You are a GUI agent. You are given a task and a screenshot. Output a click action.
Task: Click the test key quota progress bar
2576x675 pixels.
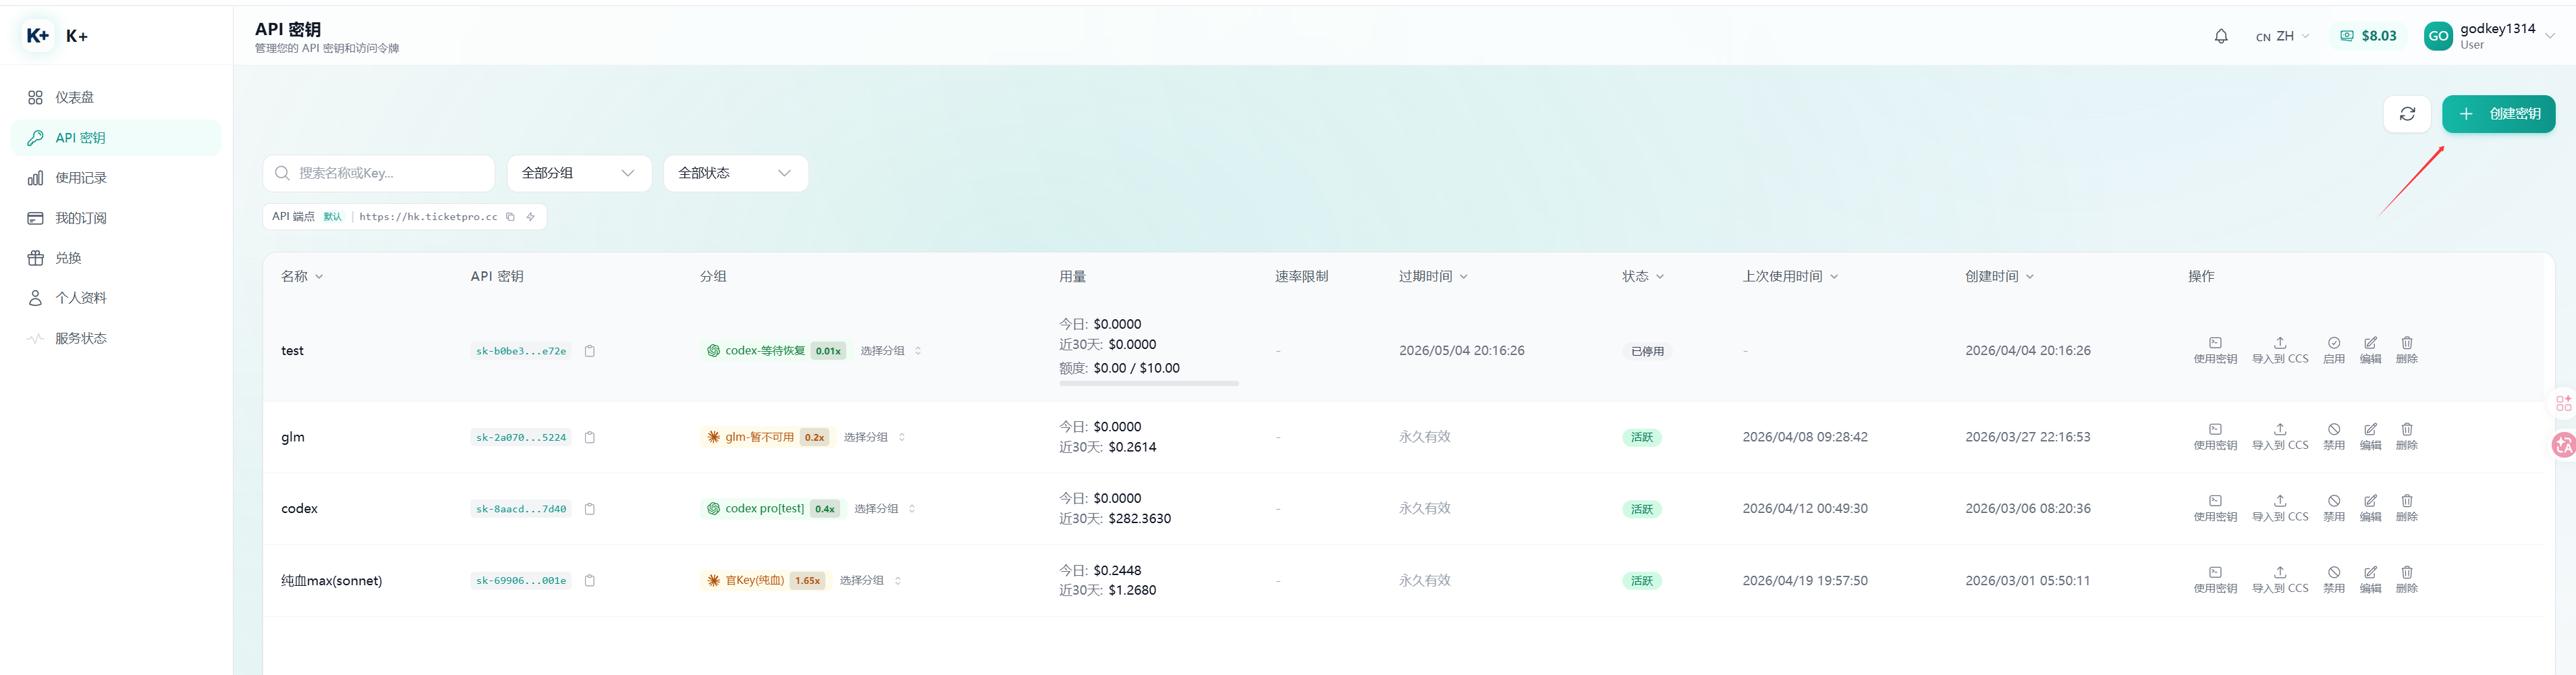tap(1148, 383)
